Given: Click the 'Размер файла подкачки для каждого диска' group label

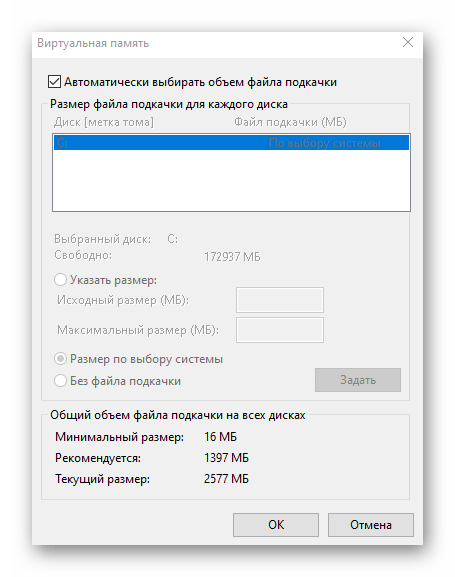Looking at the screenshot, I should tap(169, 104).
